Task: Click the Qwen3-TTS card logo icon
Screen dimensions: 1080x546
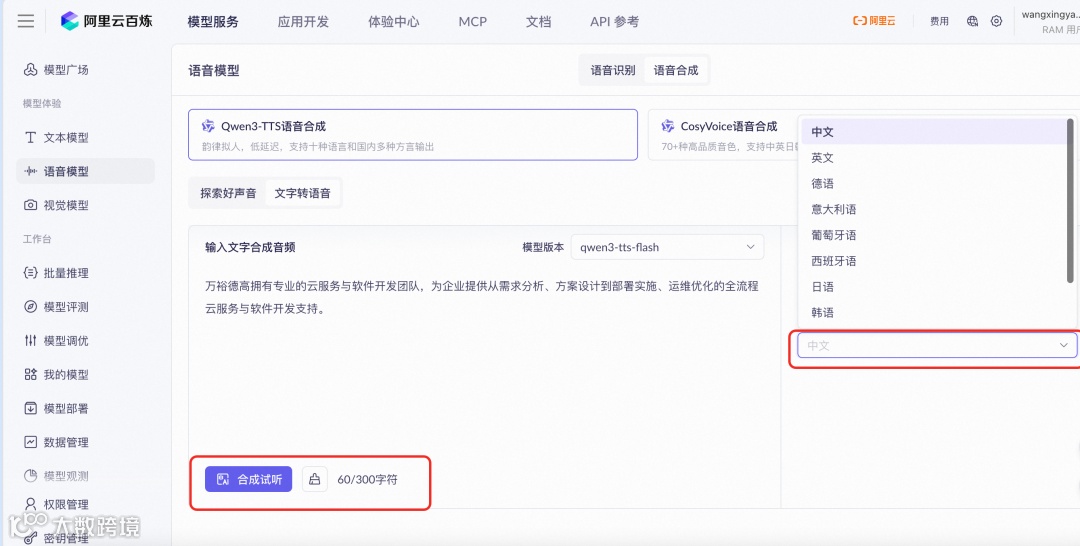Action: click(x=208, y=126)
